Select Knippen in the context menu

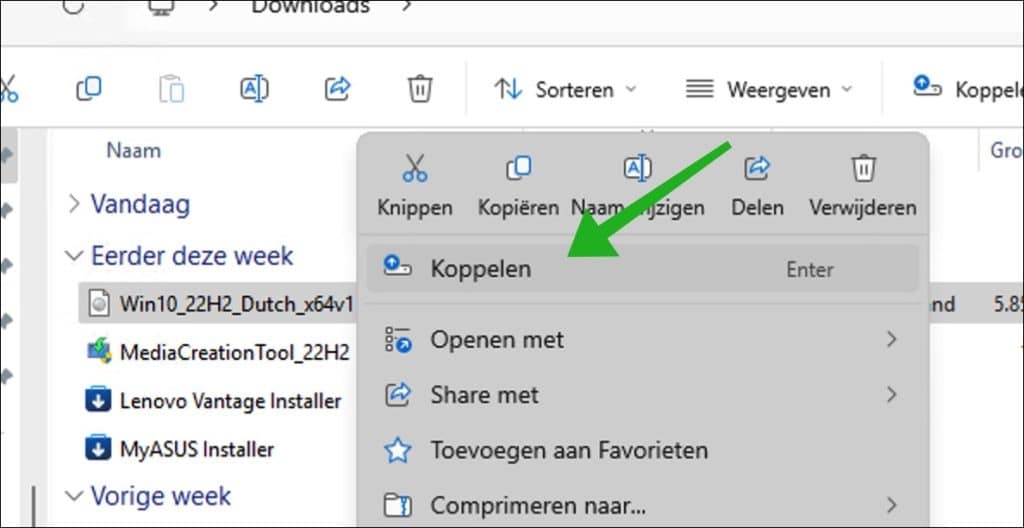(x=415, y=186)
